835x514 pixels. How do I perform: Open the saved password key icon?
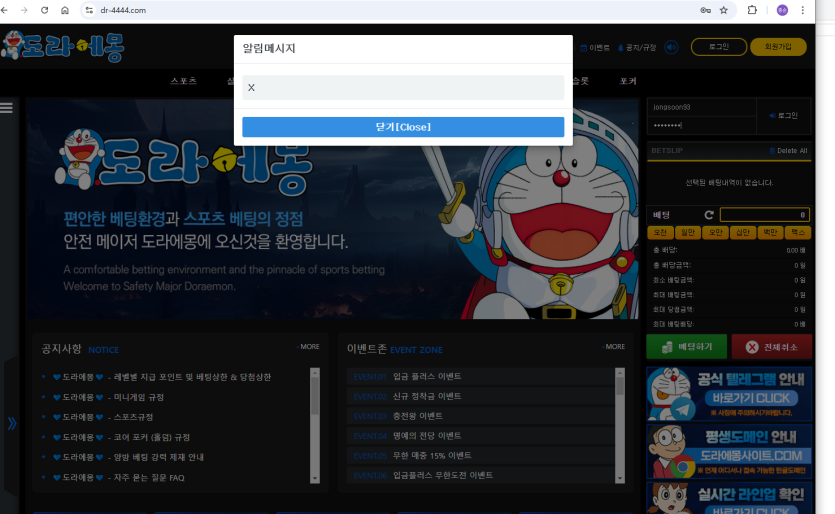coord(706,10)
